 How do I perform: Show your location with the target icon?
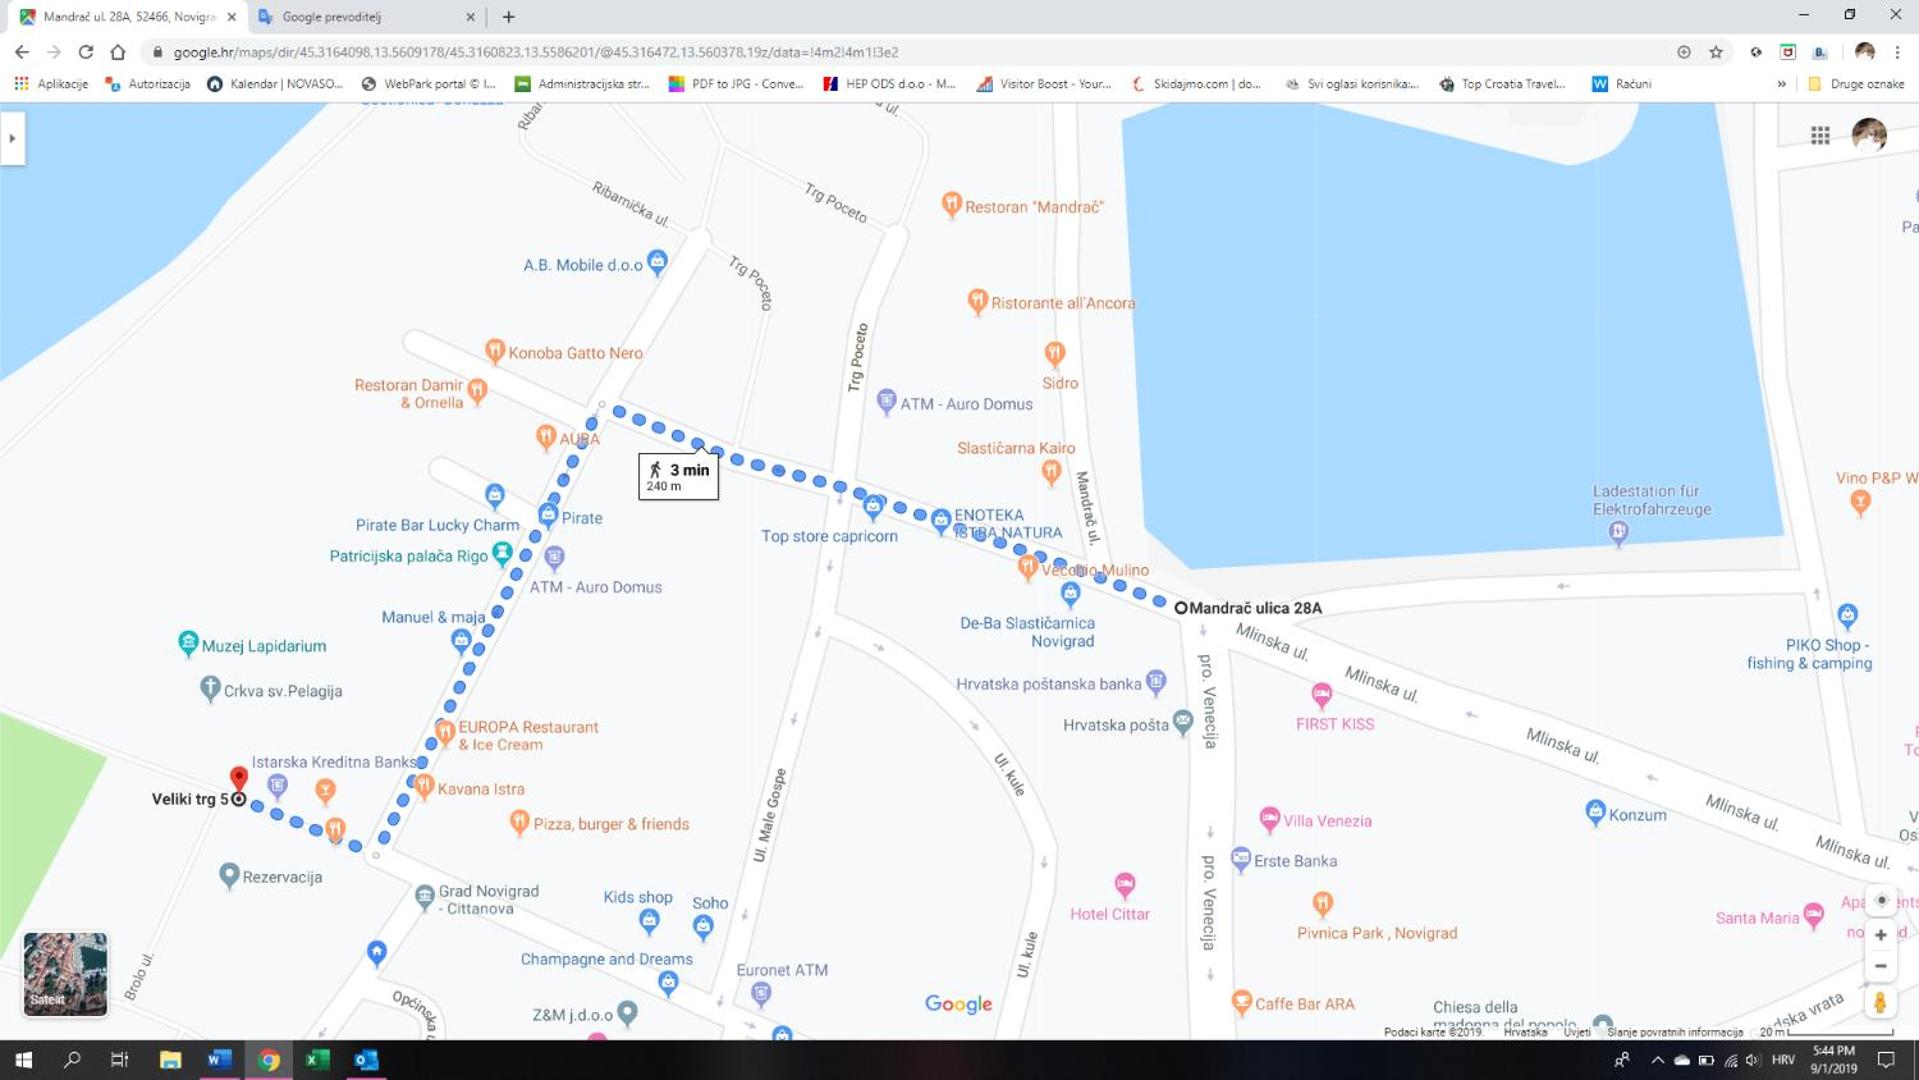click(x=1880, y=900)
